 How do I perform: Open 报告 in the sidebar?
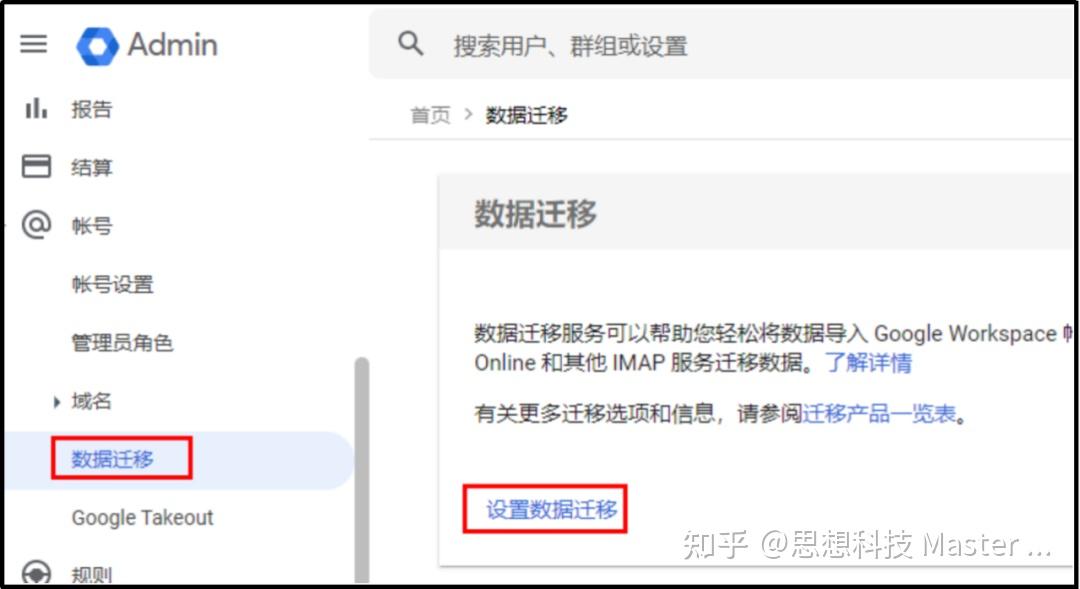(x=91, y=109)
